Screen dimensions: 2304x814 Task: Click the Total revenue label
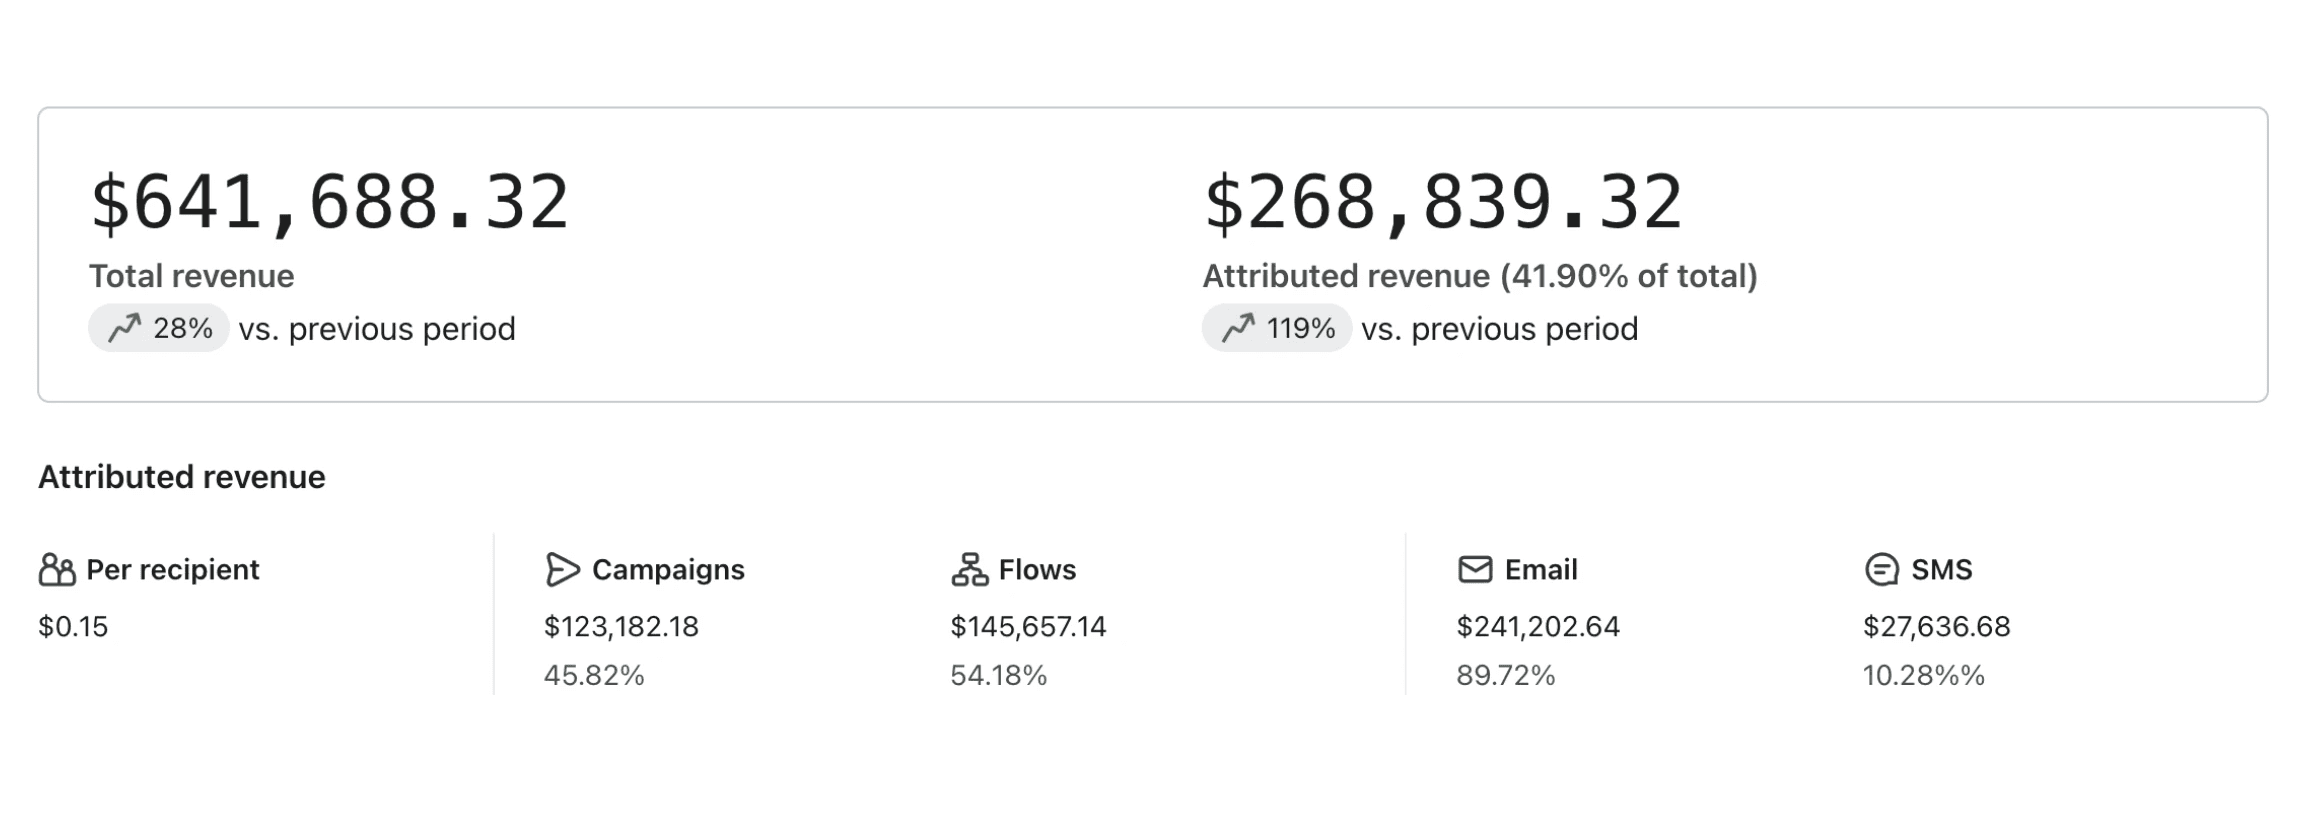pos(191,276)
